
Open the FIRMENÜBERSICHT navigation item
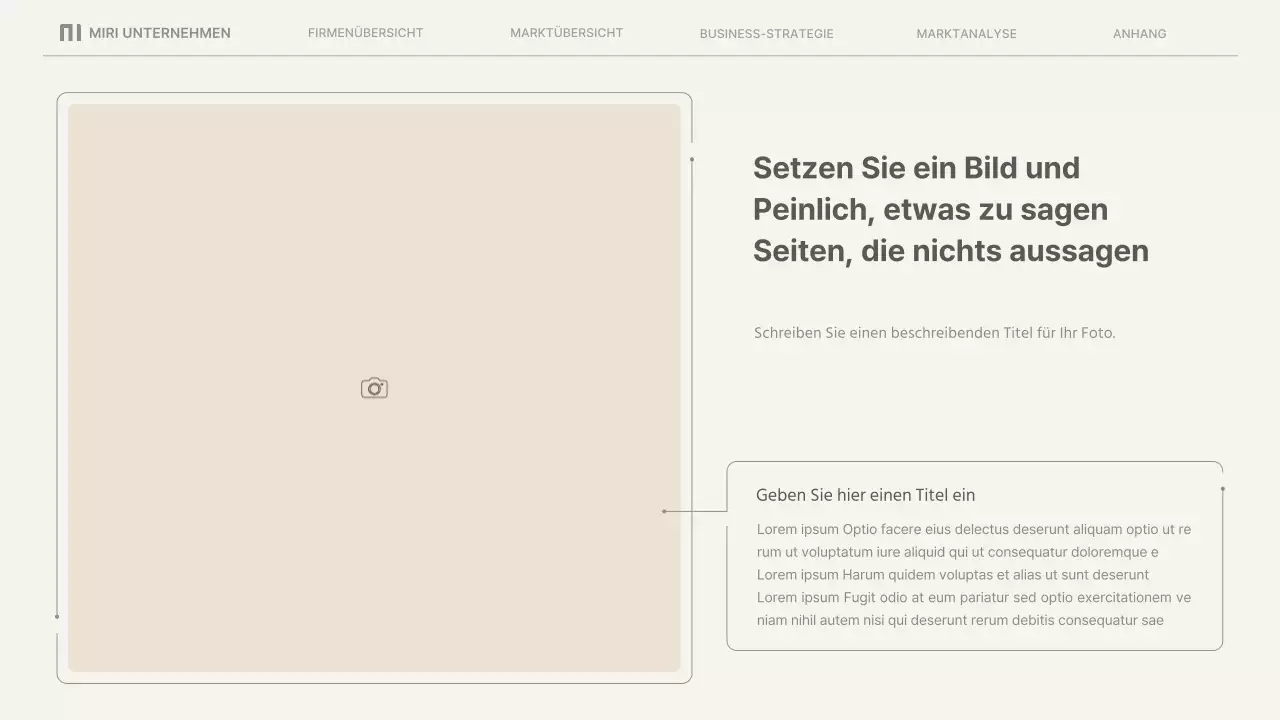[365, 33]
